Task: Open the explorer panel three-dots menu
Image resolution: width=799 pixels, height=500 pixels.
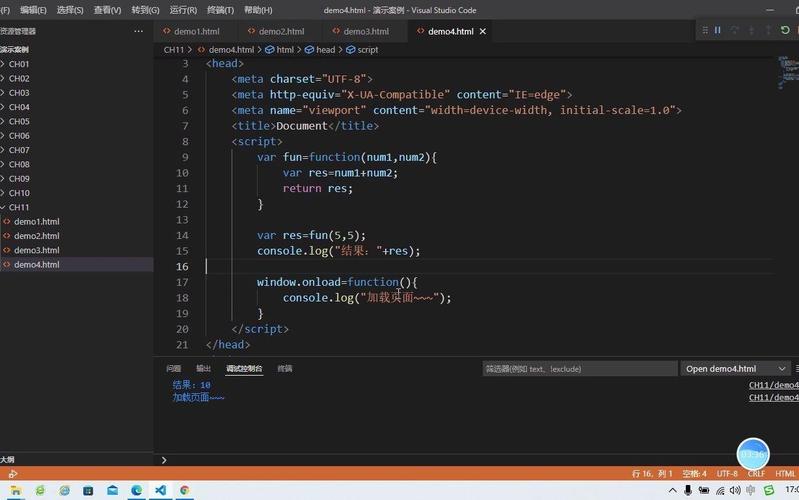Action: (x=138, y=31)
